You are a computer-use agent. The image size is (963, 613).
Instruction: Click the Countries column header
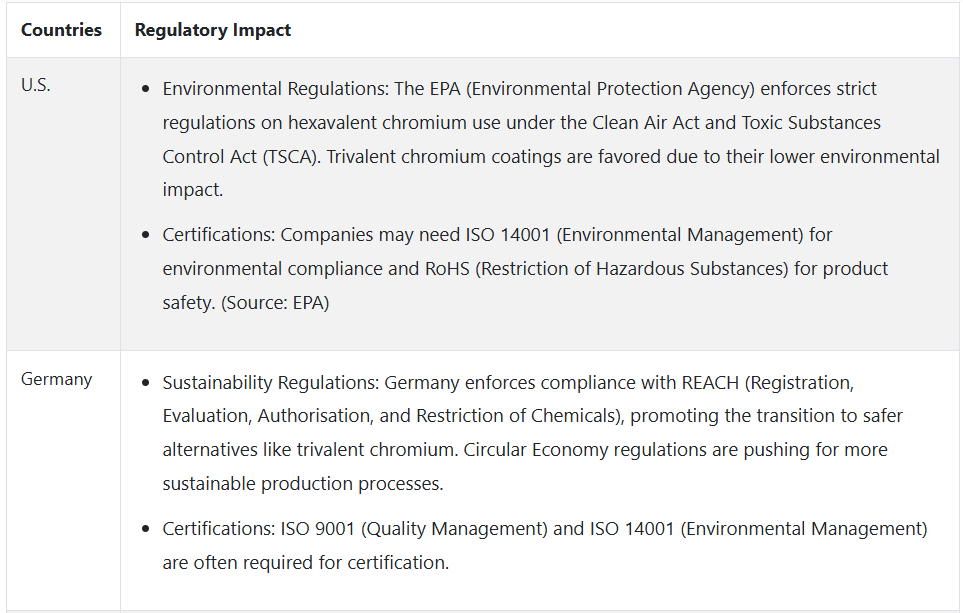[61, 30]
